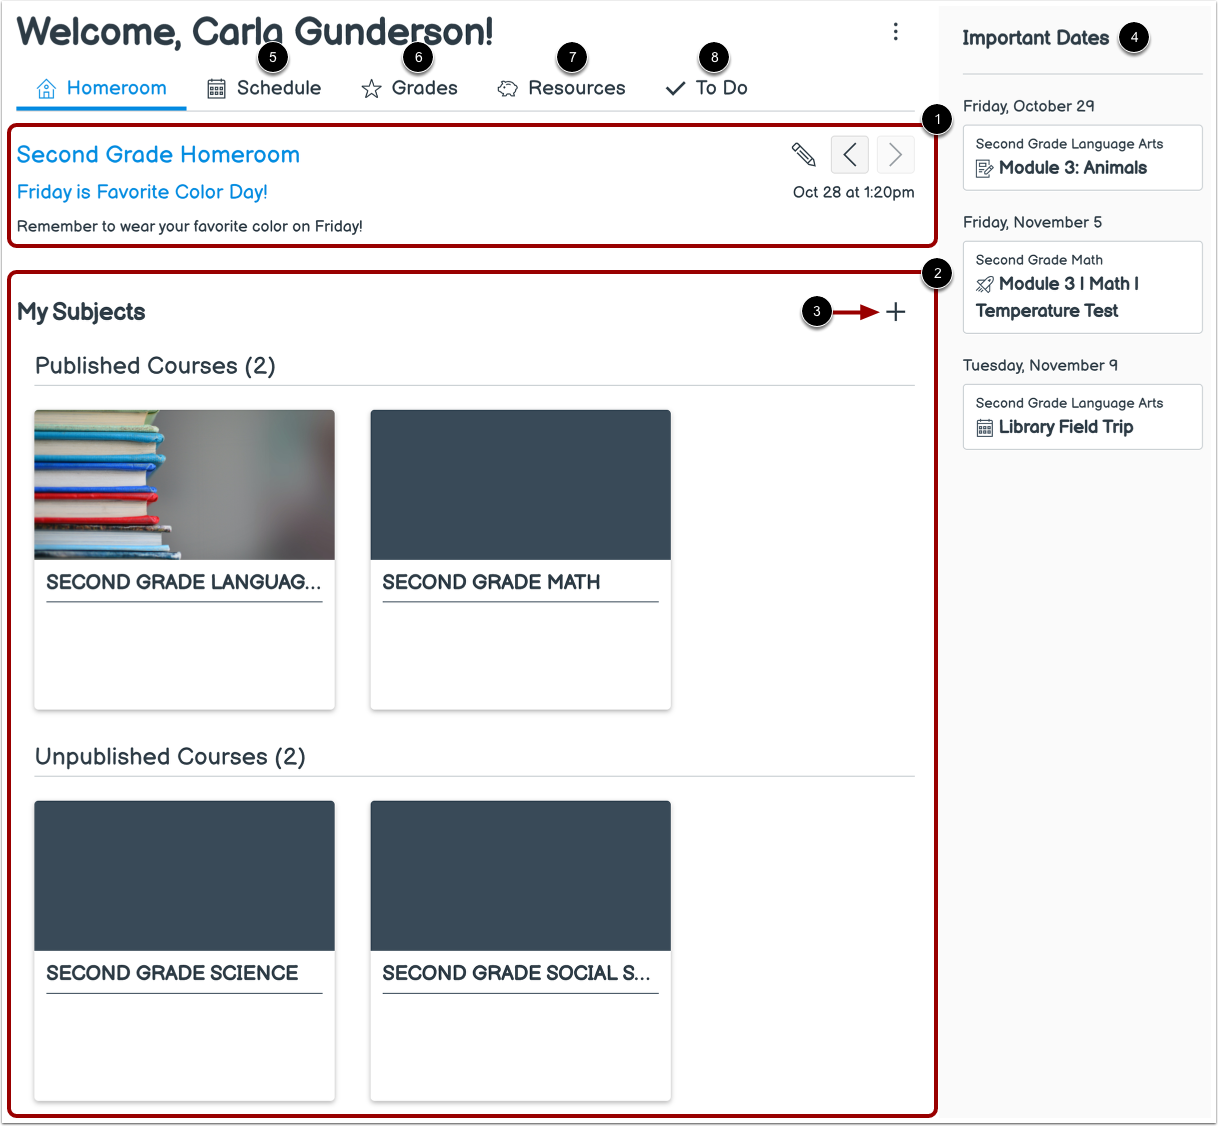Click the Second Grade Social Studies card image
The height and width of the screenshot is (1126, 1218).
520,875
